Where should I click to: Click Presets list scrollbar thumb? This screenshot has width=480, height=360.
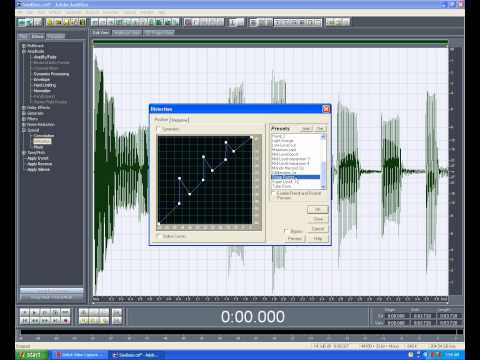(x=323, y=173)
